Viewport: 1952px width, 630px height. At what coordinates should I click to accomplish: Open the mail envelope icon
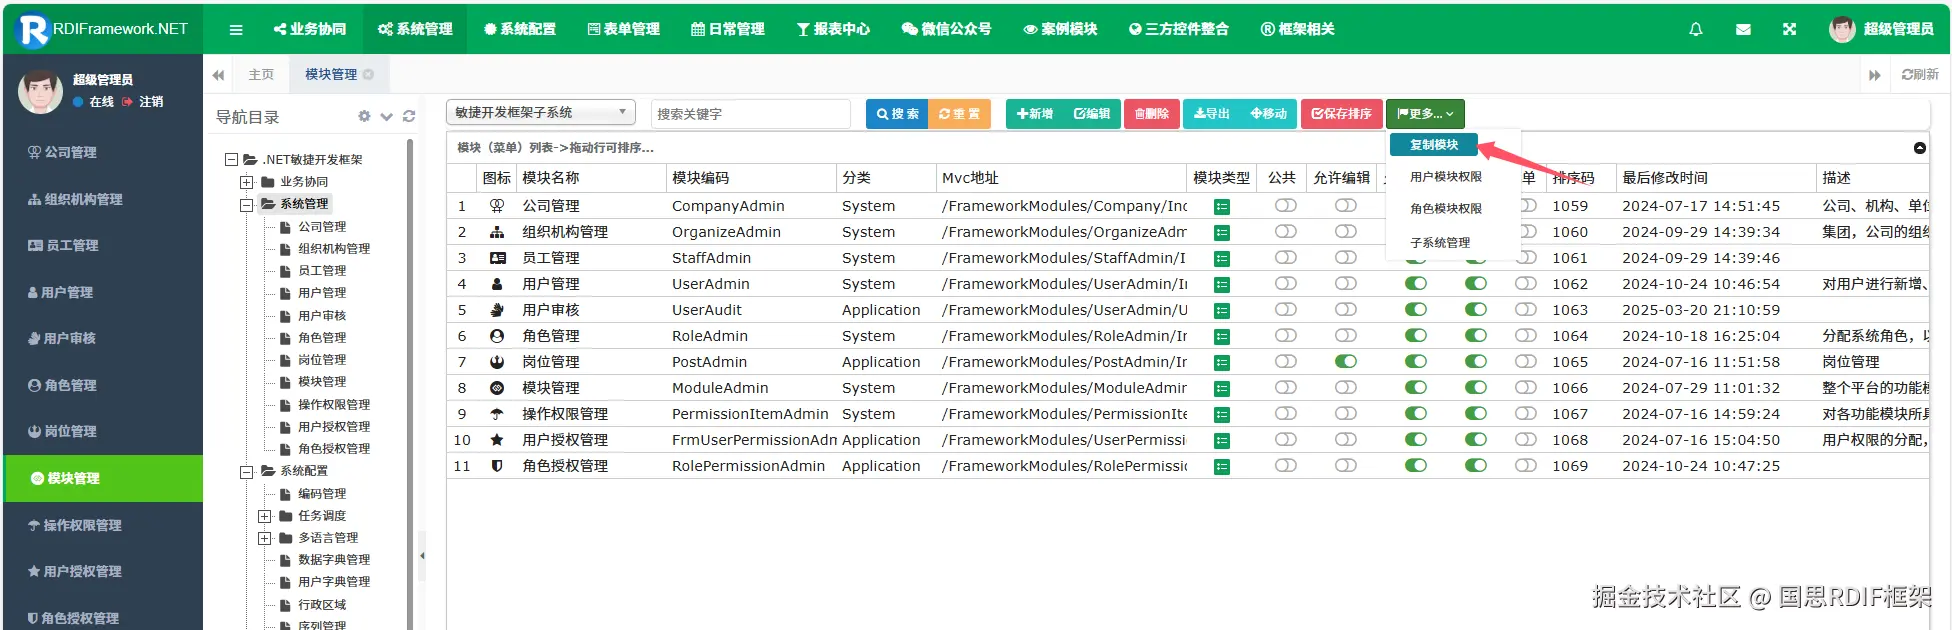[x=1743, y=30]
